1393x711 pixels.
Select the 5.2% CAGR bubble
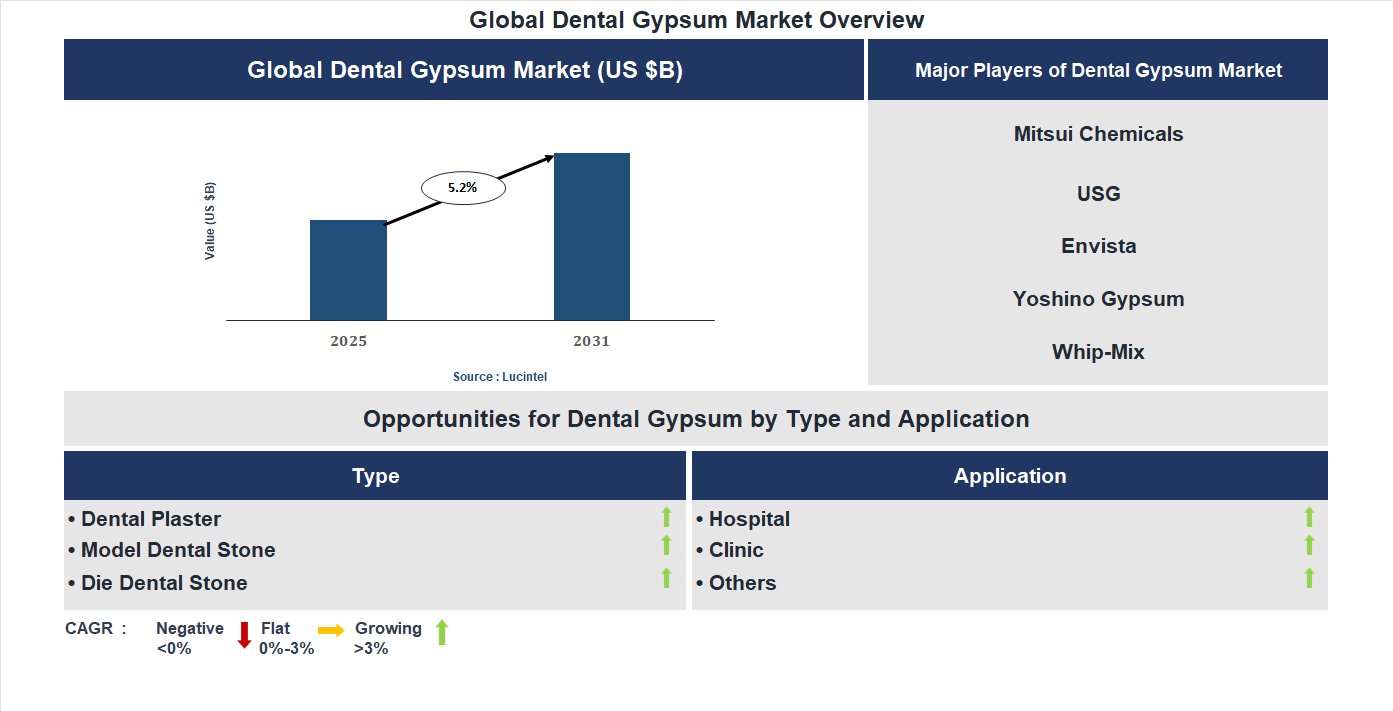point(463,186)
